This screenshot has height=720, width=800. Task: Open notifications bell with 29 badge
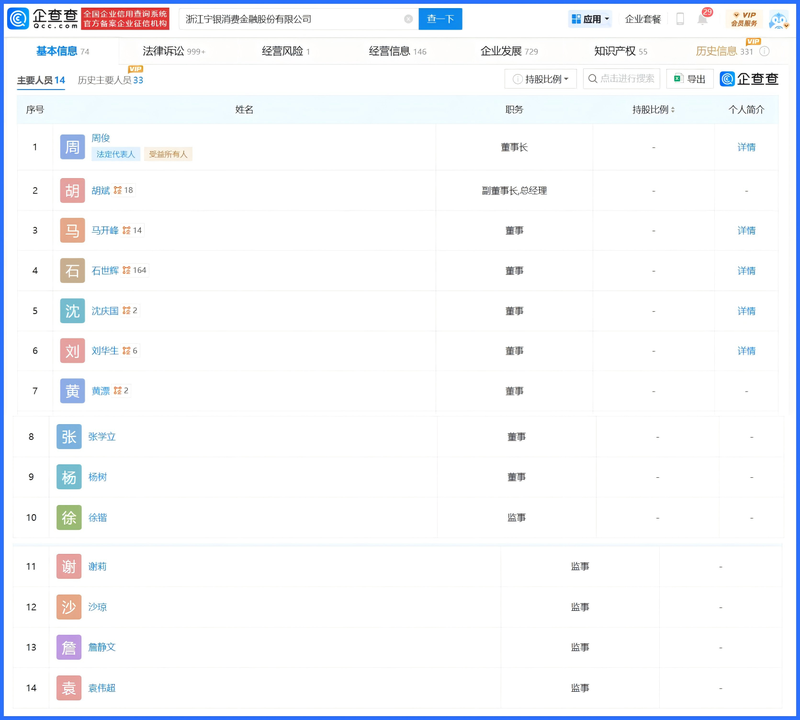coord(703,19)
